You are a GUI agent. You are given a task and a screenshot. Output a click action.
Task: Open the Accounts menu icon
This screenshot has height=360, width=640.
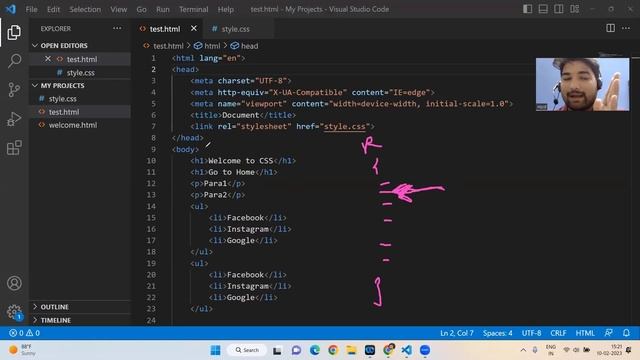14,283
